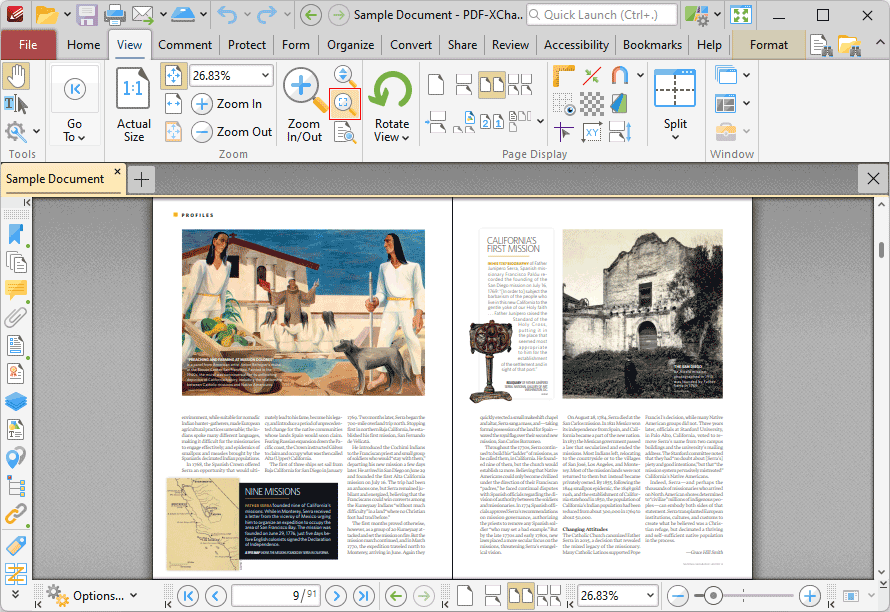Image resolution: width=890 pixels, height=612 pixels.
Task: Toggle Fit Page zoom mode button
Action: 174,76
